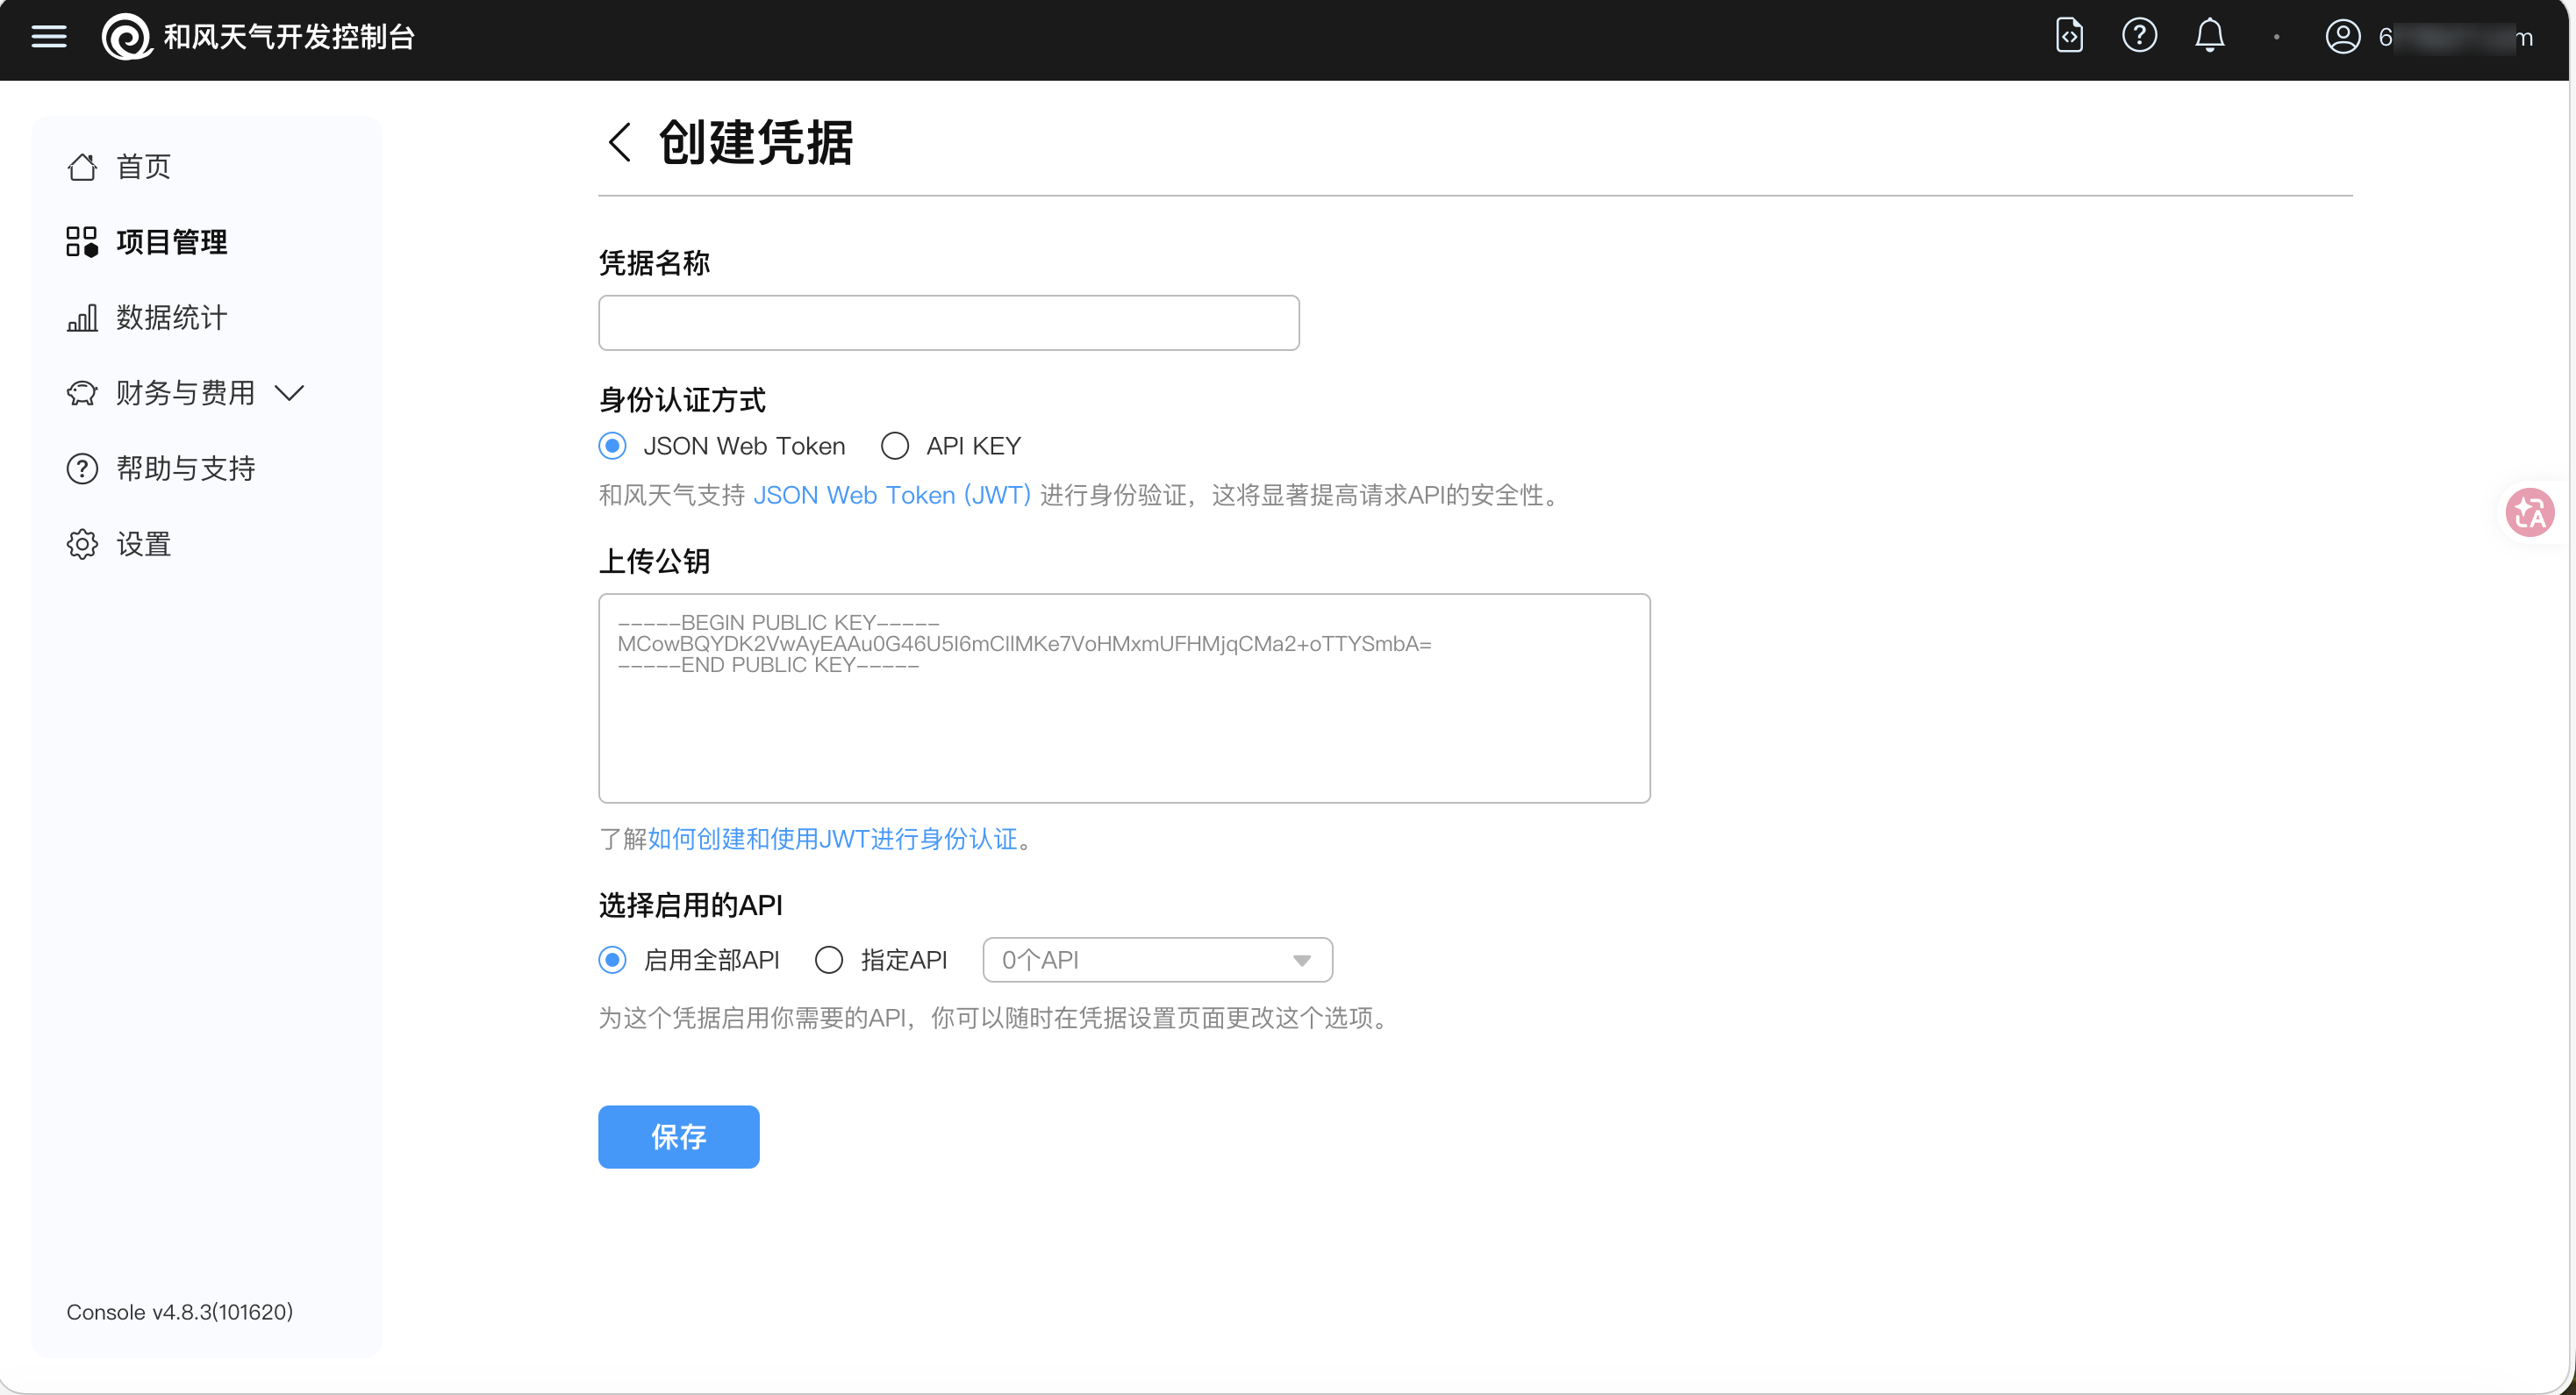Viewport: 2576px width, 1395px height.
Task: Click the QWeather swirl logo
Action: (127, 37)
